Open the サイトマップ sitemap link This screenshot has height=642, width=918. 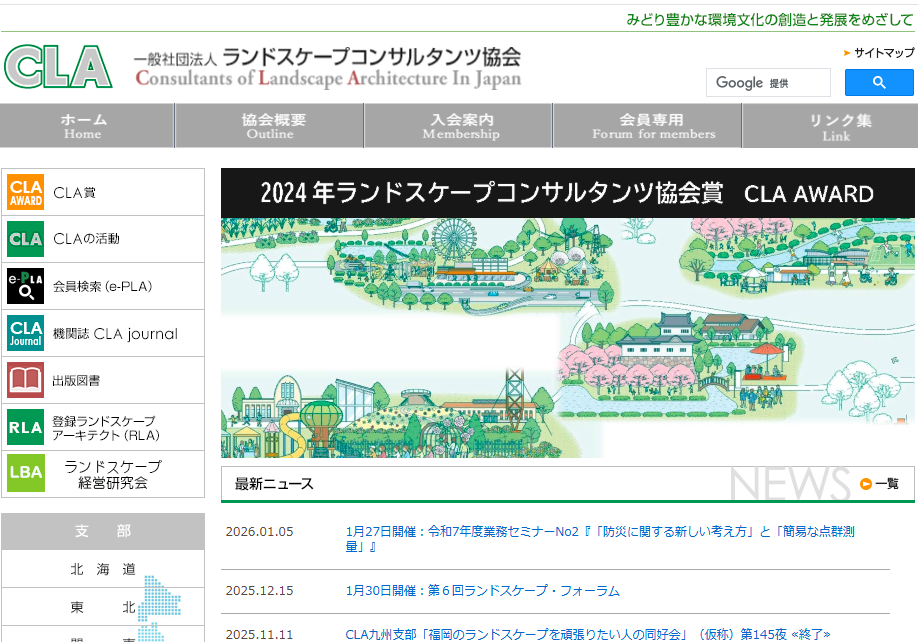tap(883, 53)
